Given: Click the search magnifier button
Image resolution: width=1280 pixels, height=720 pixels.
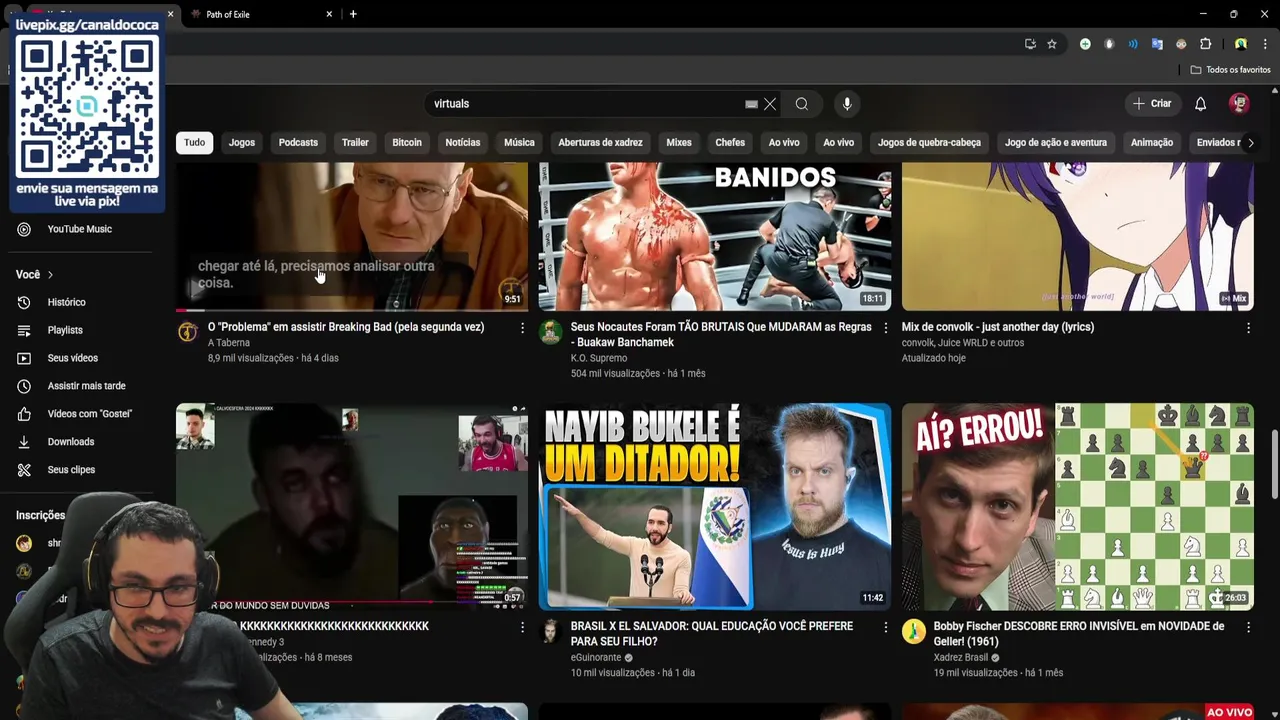Looking at the screenshot, I should (802, 104).
